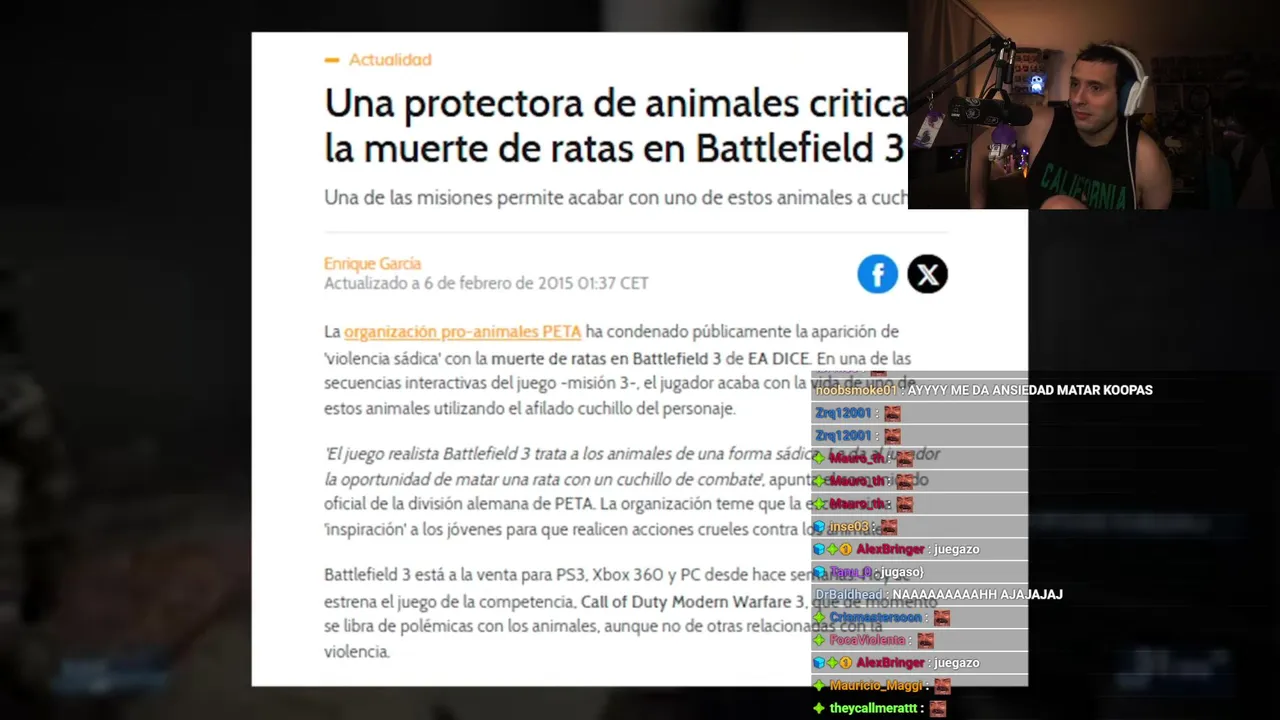Click chat username theycallmerattt

pyautogui.click(x=874, y=709)
